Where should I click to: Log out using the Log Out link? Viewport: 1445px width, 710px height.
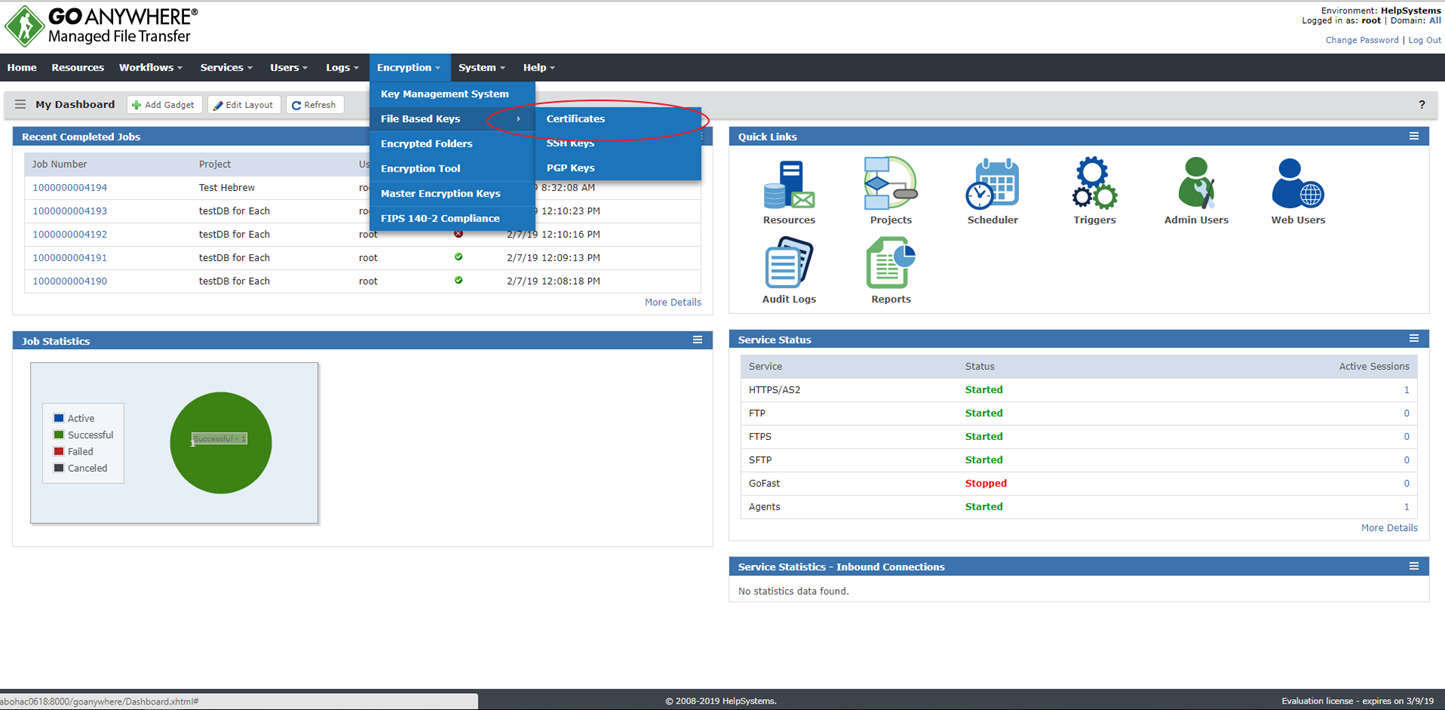pyautogui.click(x=1425, y=40)
